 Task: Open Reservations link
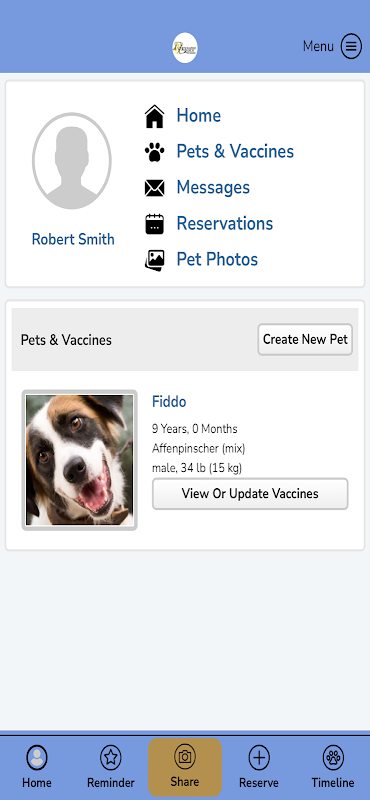click(225, 223)
